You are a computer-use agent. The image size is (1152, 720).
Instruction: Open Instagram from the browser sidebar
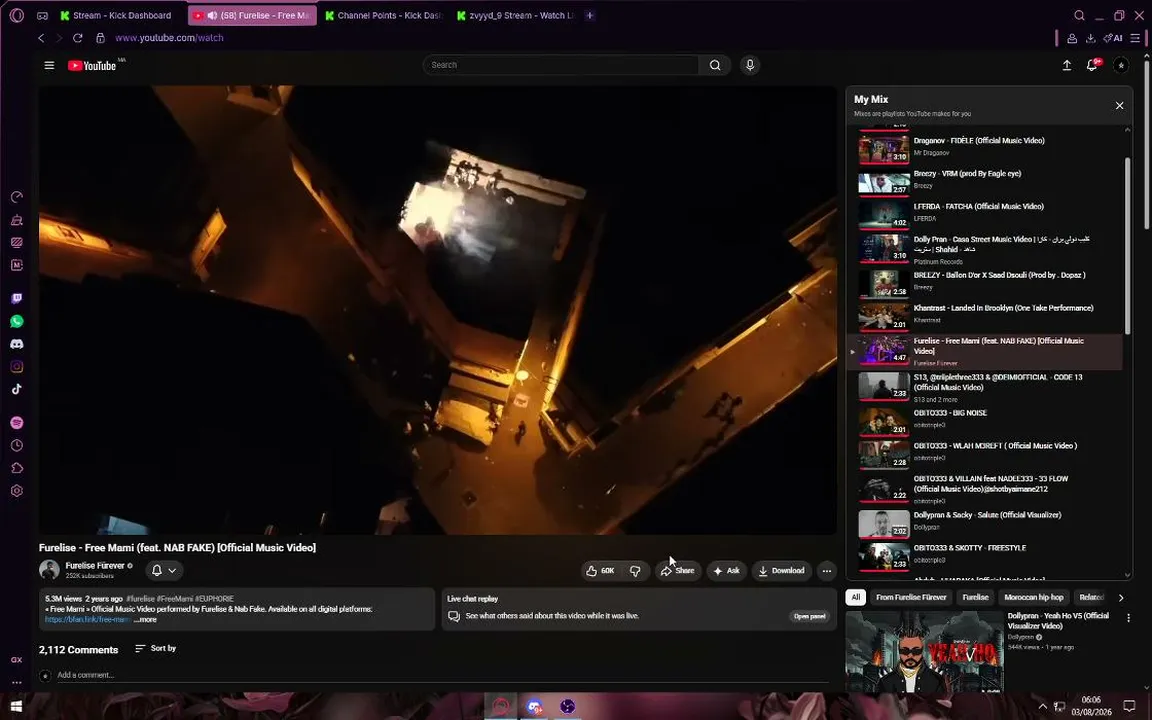tap(17, 367)
